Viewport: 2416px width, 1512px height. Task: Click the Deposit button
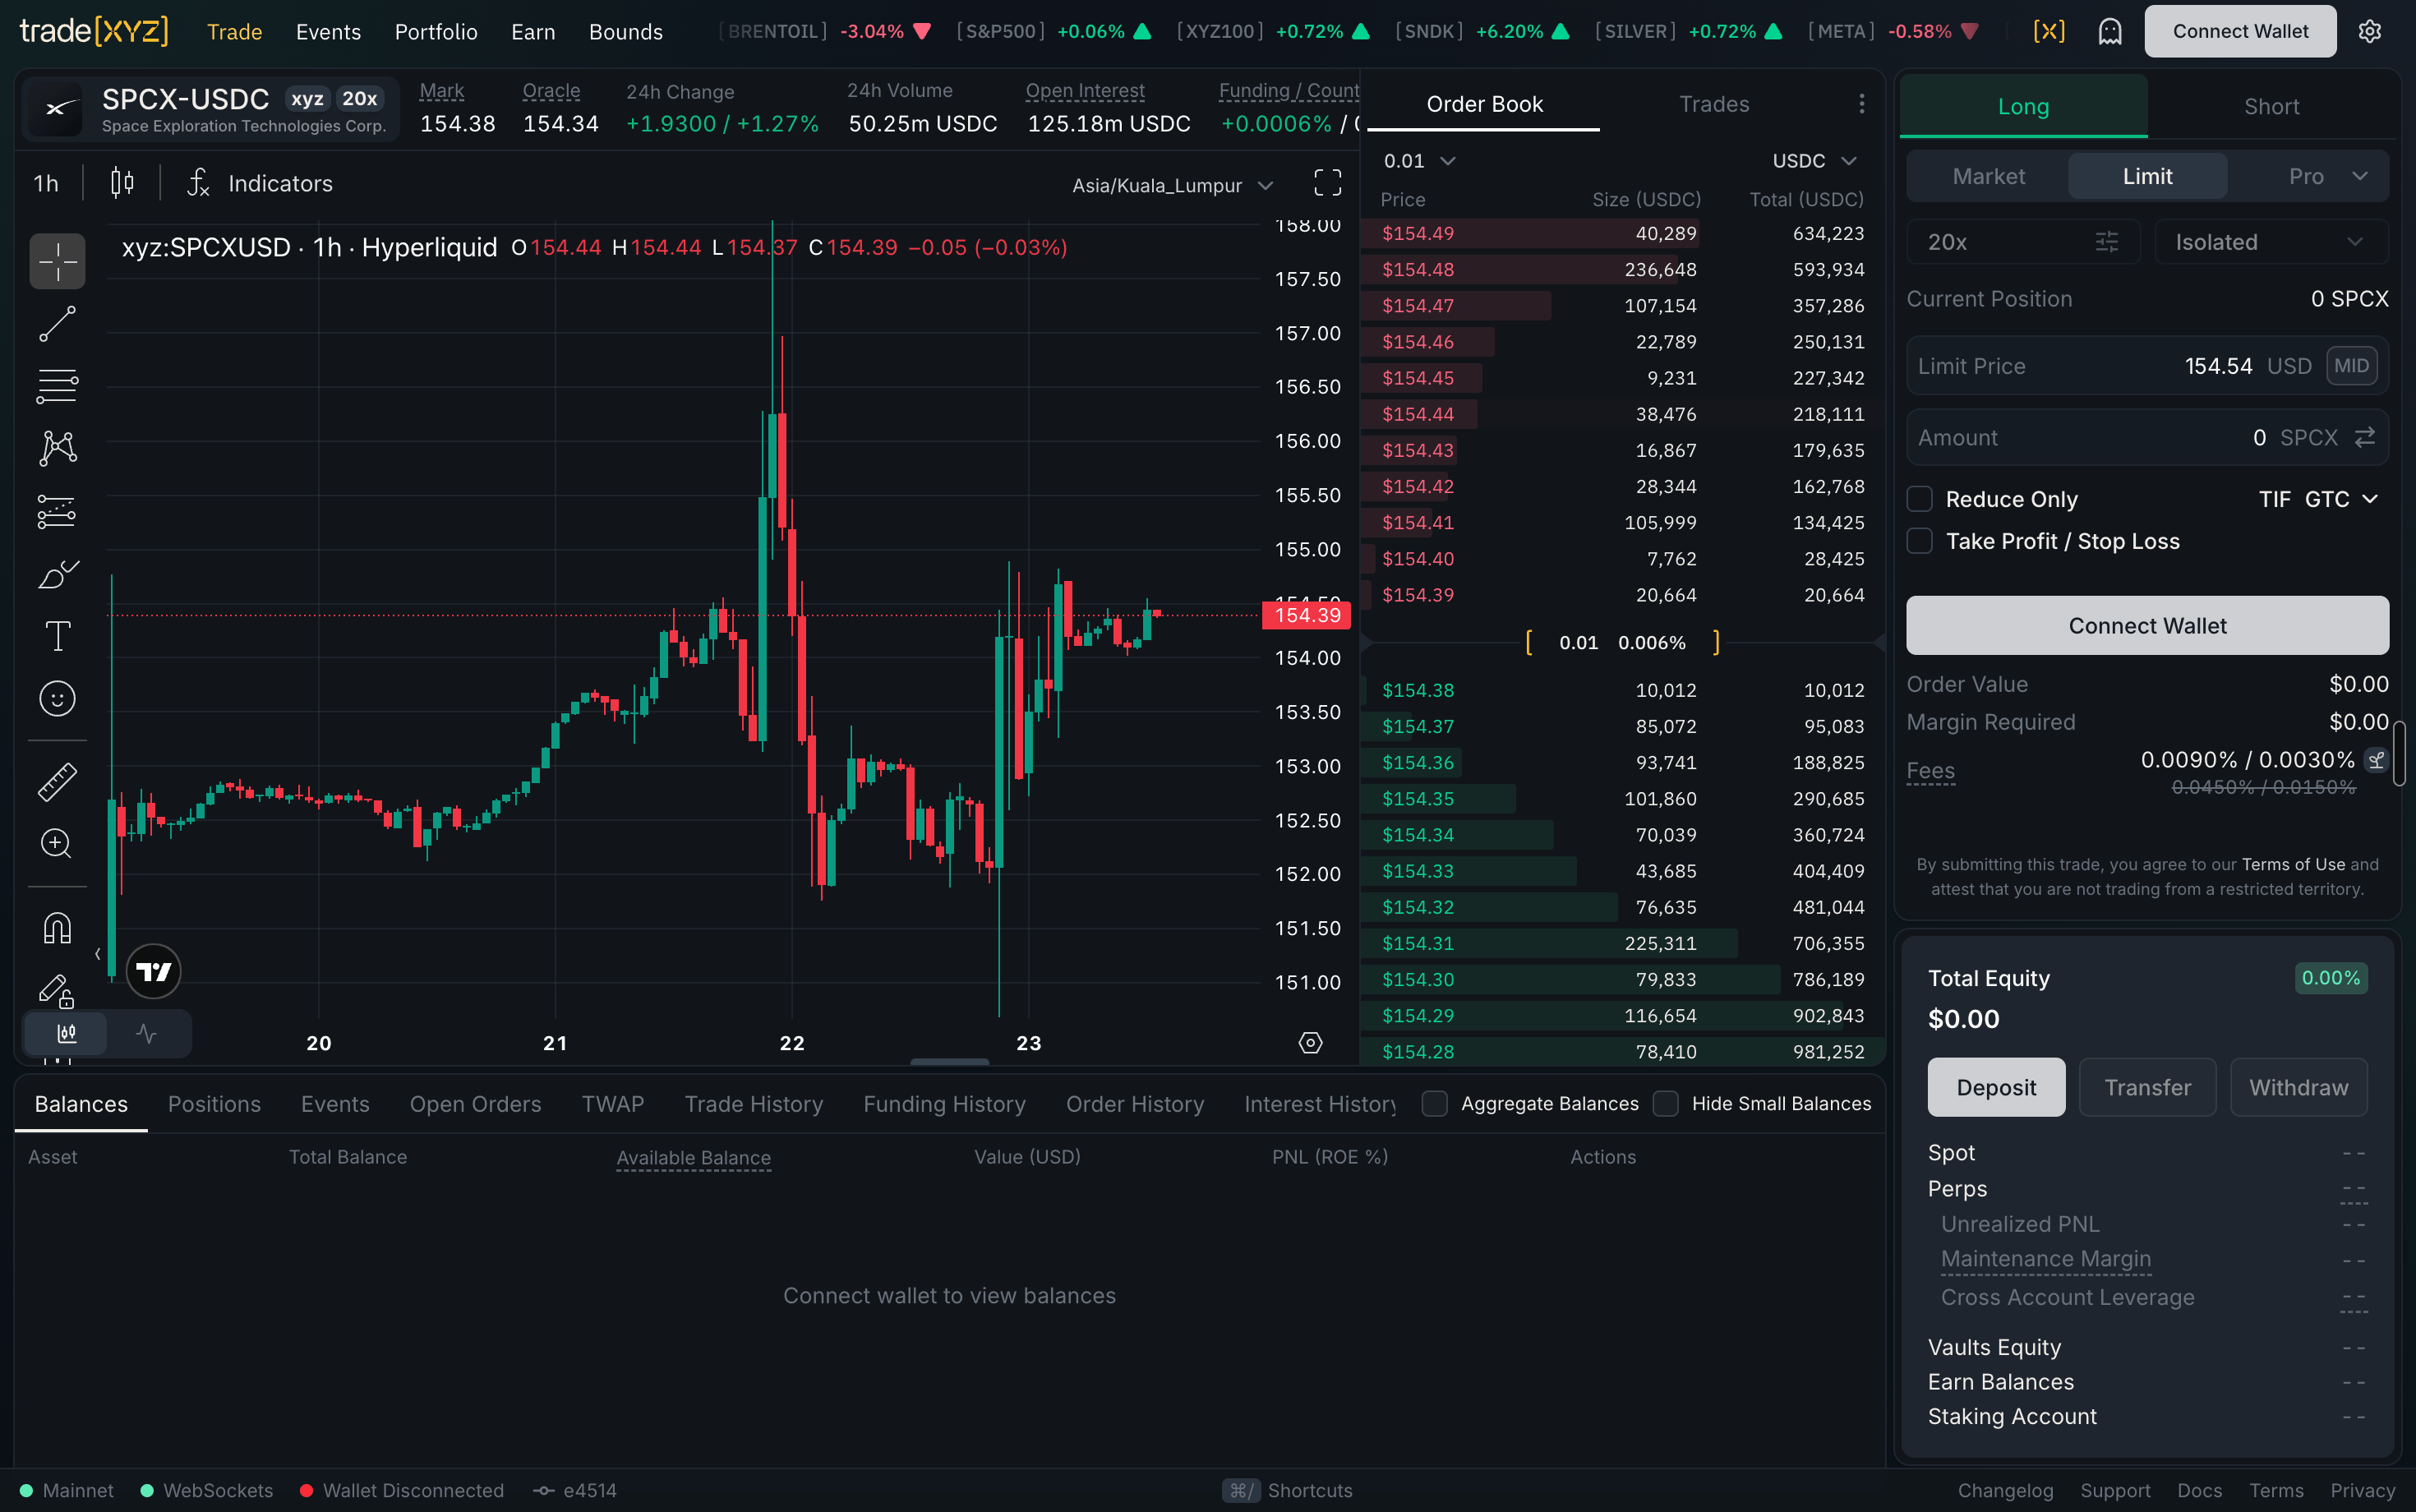tap(1995, 1087)
